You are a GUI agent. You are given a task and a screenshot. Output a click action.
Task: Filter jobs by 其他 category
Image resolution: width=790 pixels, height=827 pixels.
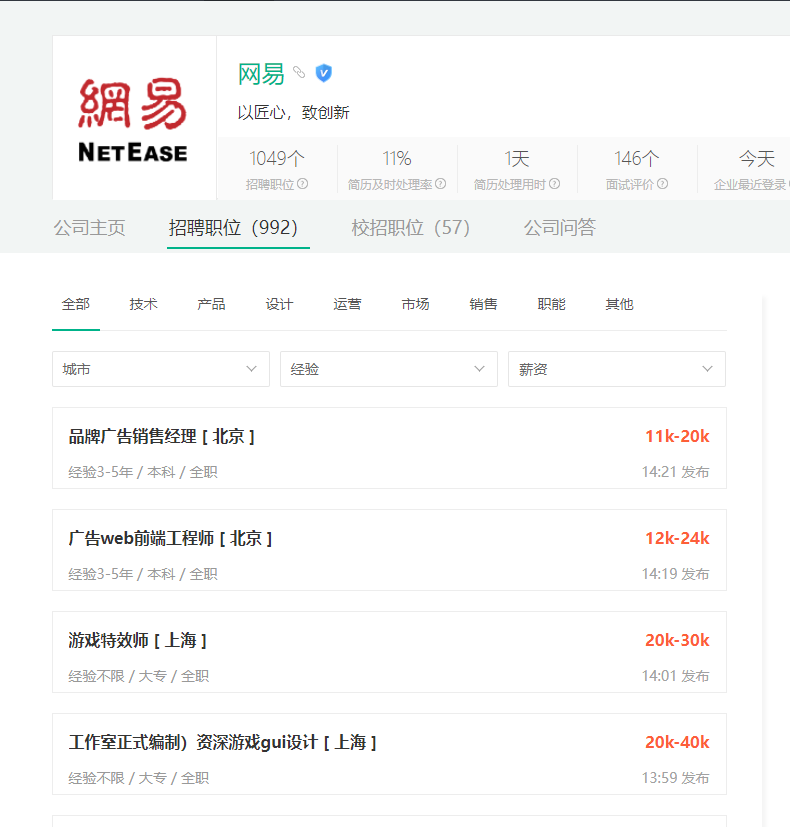(x=619, y=304)
